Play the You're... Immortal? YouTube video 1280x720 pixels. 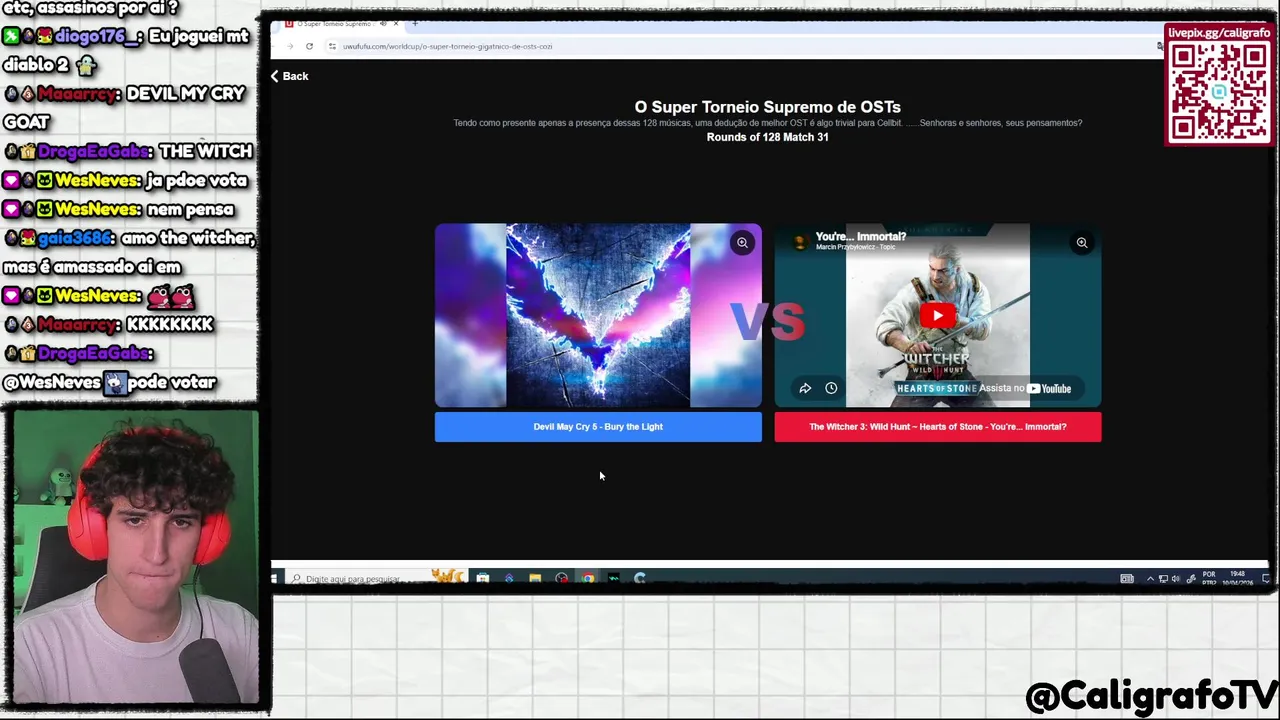pos(937,316)
